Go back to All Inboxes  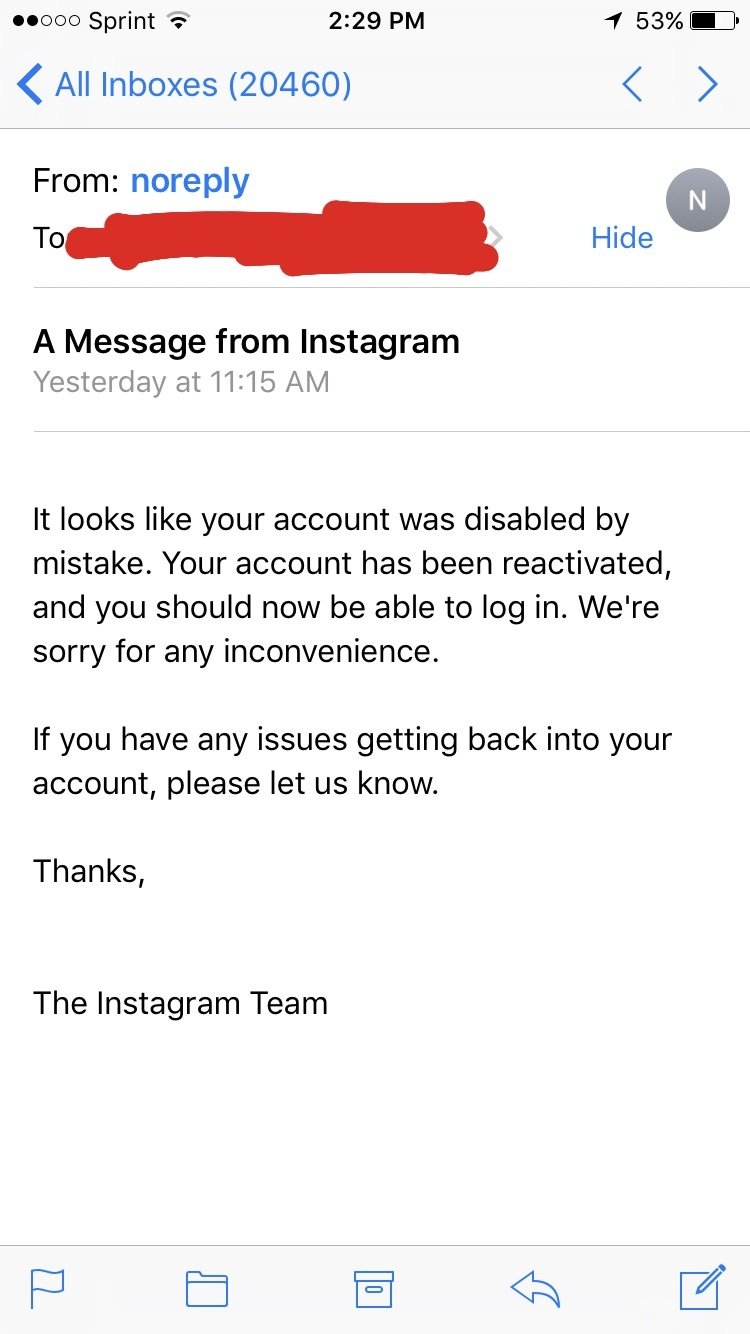pyautogui.click(x=185, y=84)
